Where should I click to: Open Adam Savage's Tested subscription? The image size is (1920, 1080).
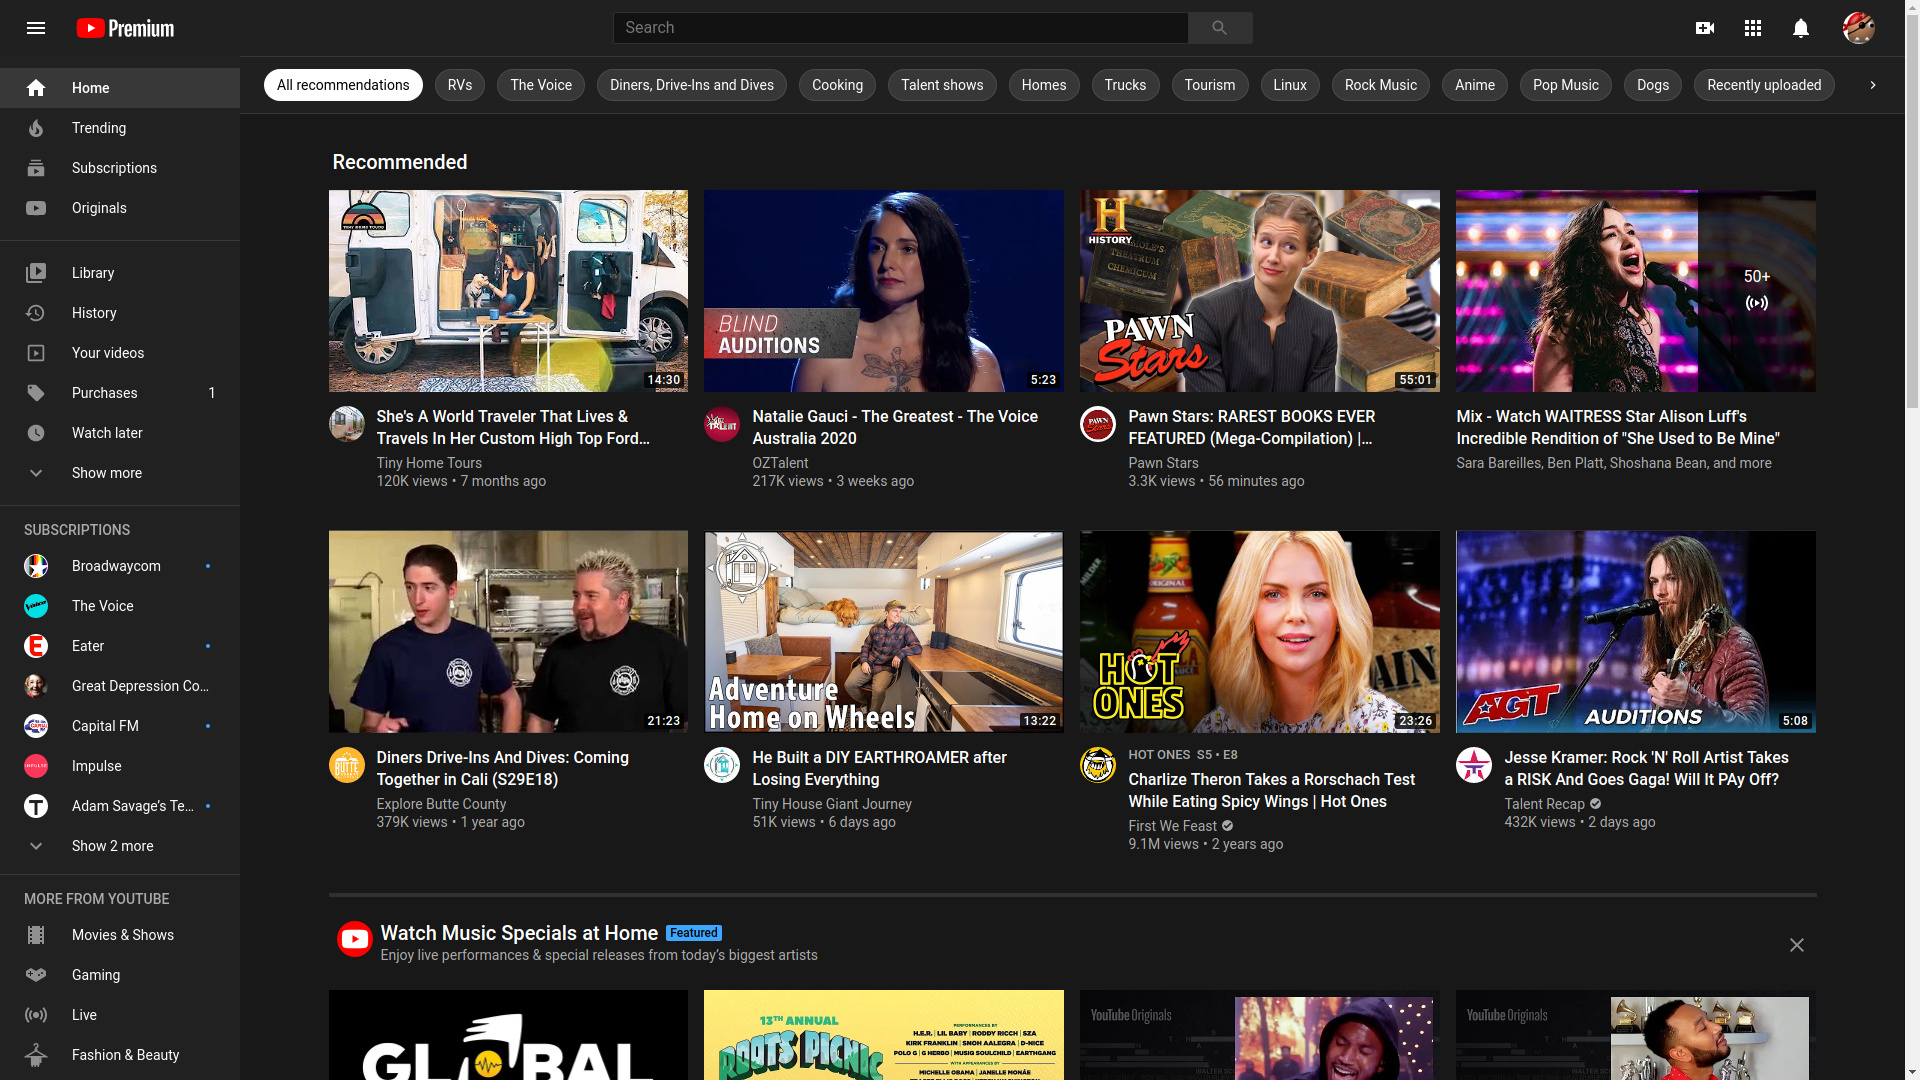[120, 806]
